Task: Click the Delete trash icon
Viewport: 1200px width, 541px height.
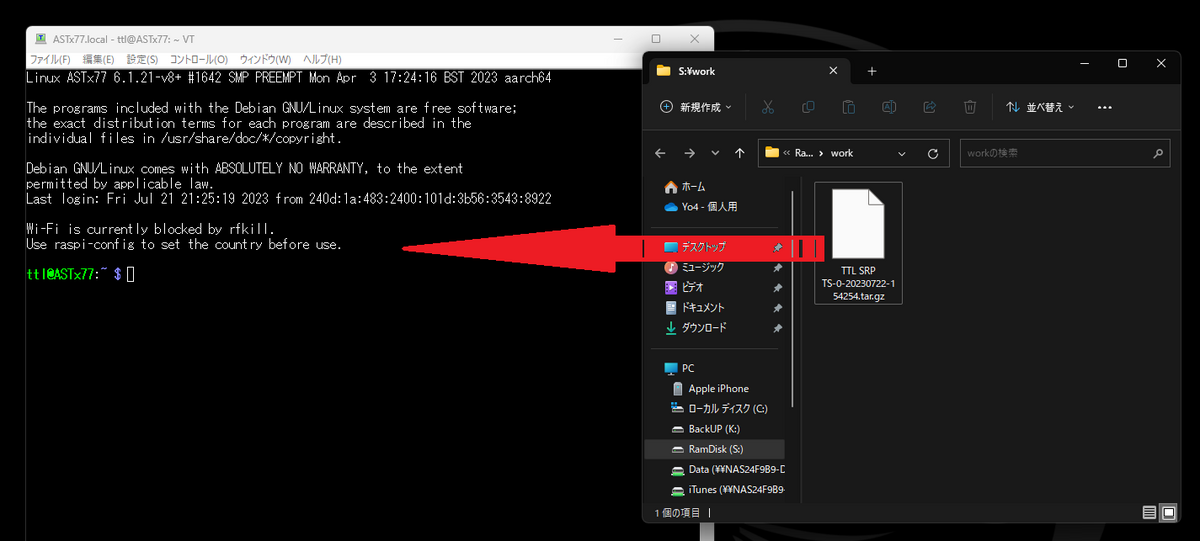Action: click(969, 107)
